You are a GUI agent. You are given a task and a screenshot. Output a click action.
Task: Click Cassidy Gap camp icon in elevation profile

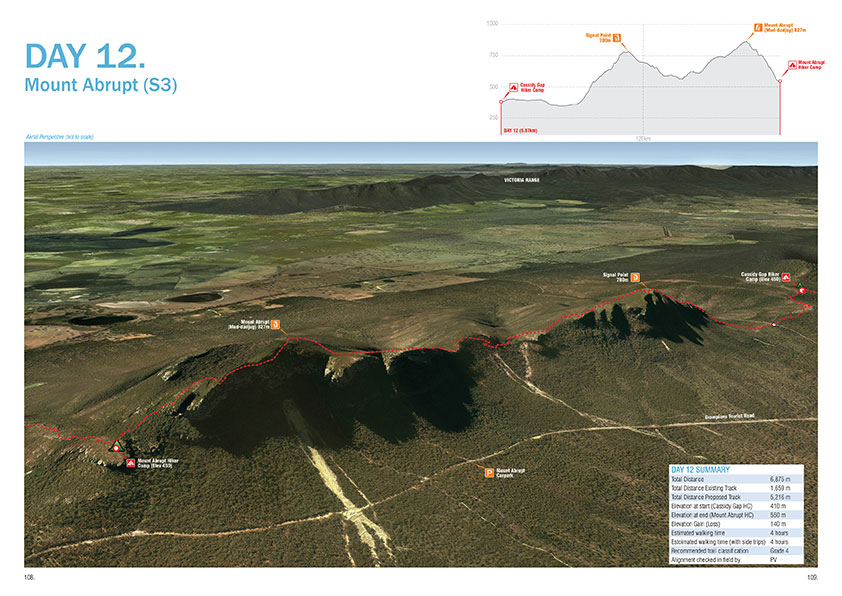pos(514,87)
